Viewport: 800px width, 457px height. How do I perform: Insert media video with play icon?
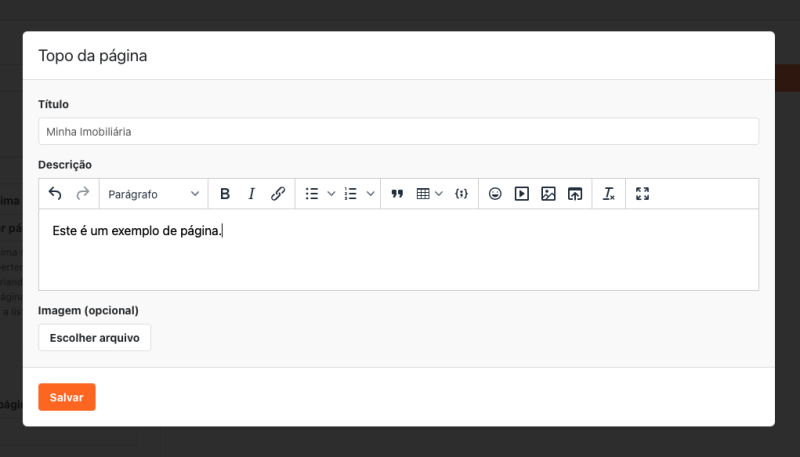coord(521,194)
